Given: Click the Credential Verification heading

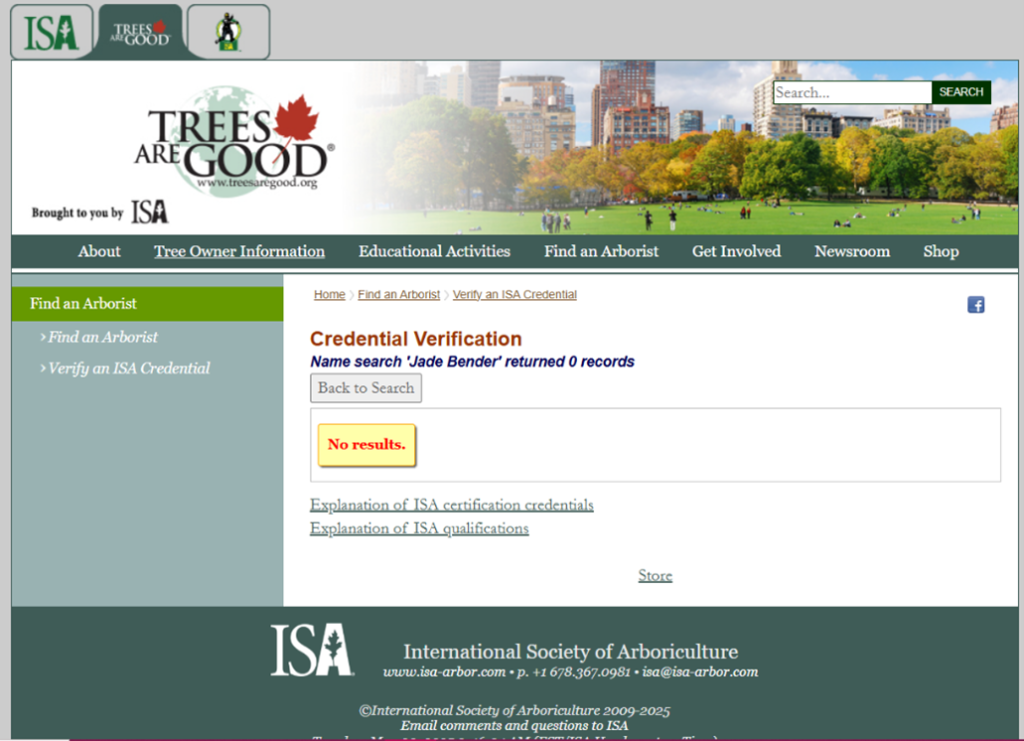Looking at the screenshot, I should (416, 339).
